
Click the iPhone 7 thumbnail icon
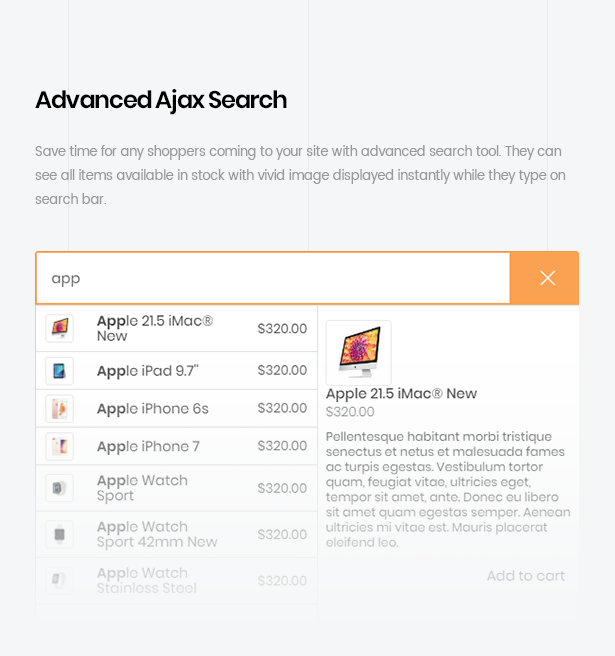pos(59,447)
